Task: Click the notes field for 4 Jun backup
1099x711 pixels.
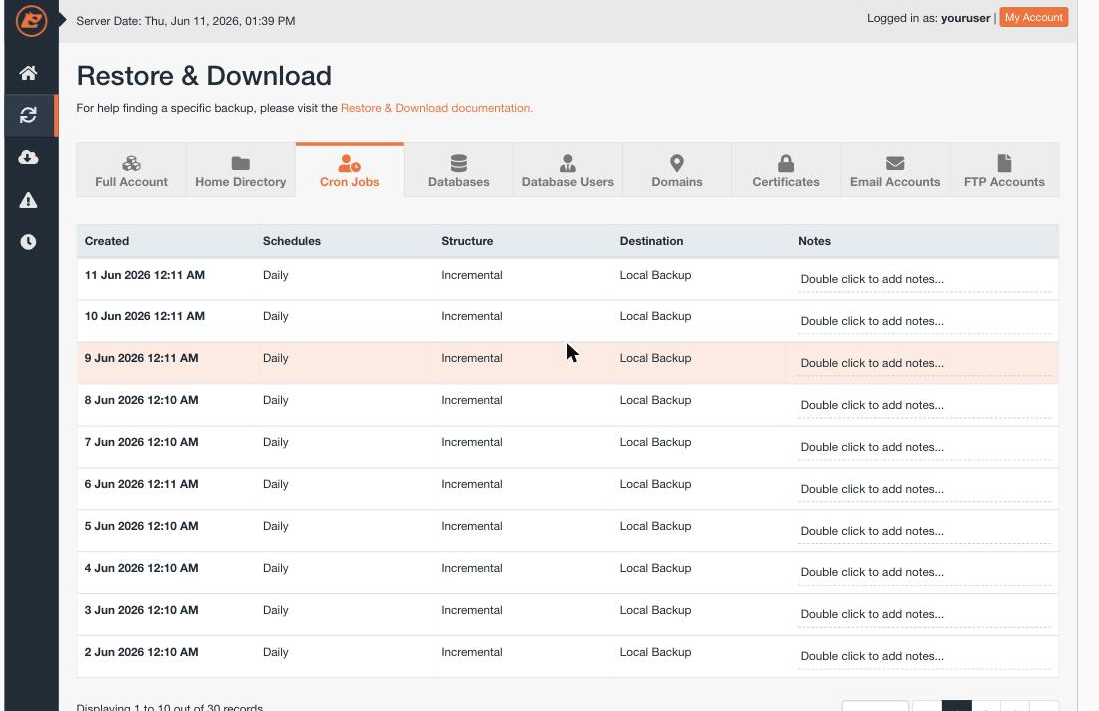Action: (x=924, y=573)
